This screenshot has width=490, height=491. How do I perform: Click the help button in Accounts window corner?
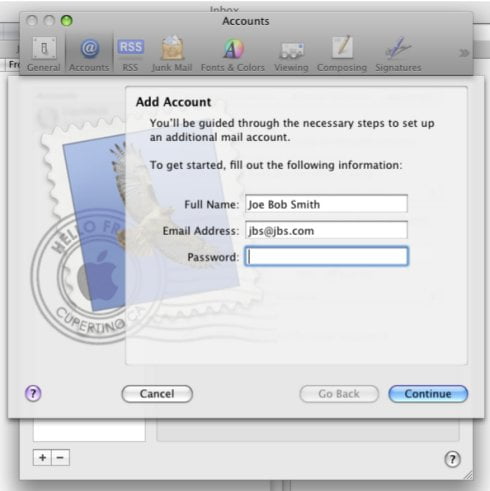pos(452,459)
